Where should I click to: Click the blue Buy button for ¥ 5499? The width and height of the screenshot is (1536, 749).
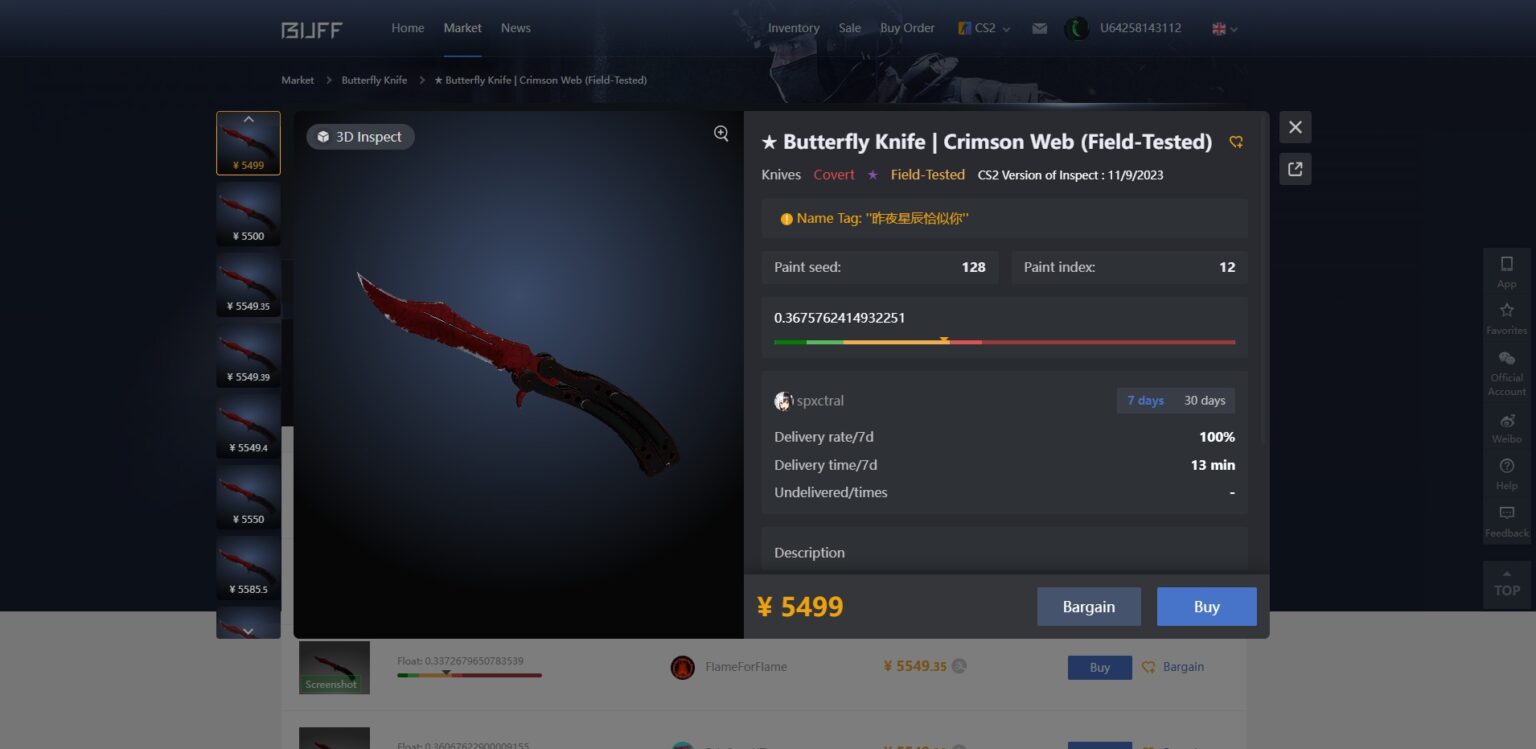coord(1207,607)
